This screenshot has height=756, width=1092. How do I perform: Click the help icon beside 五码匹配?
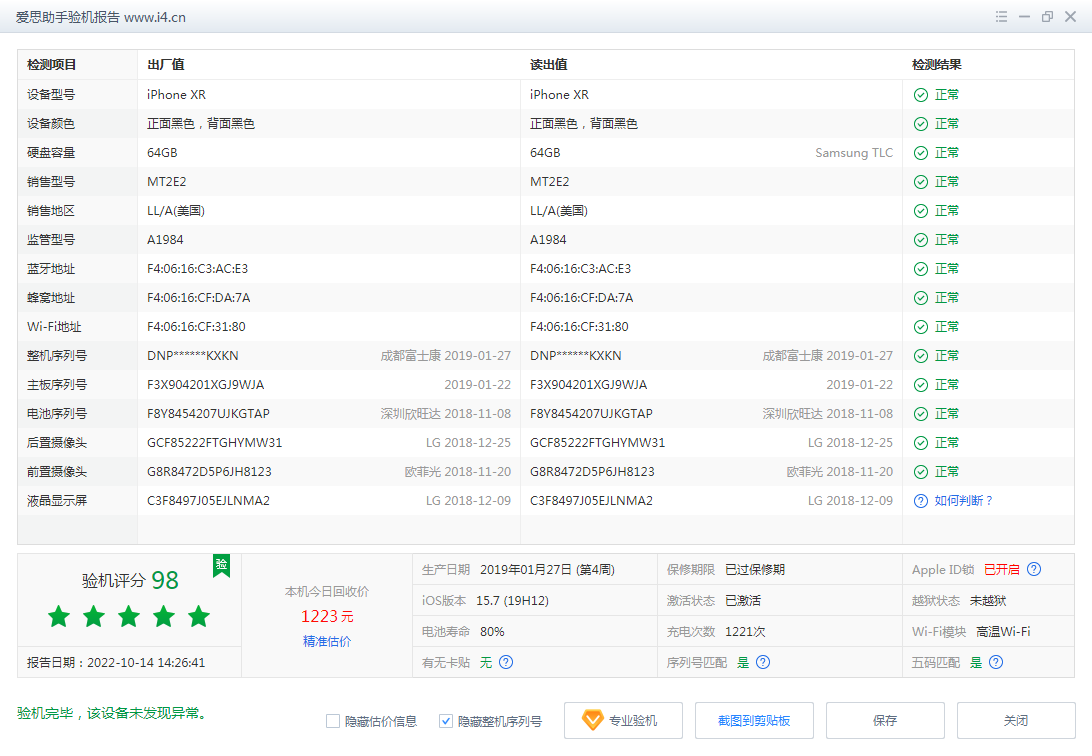(997, 662)
